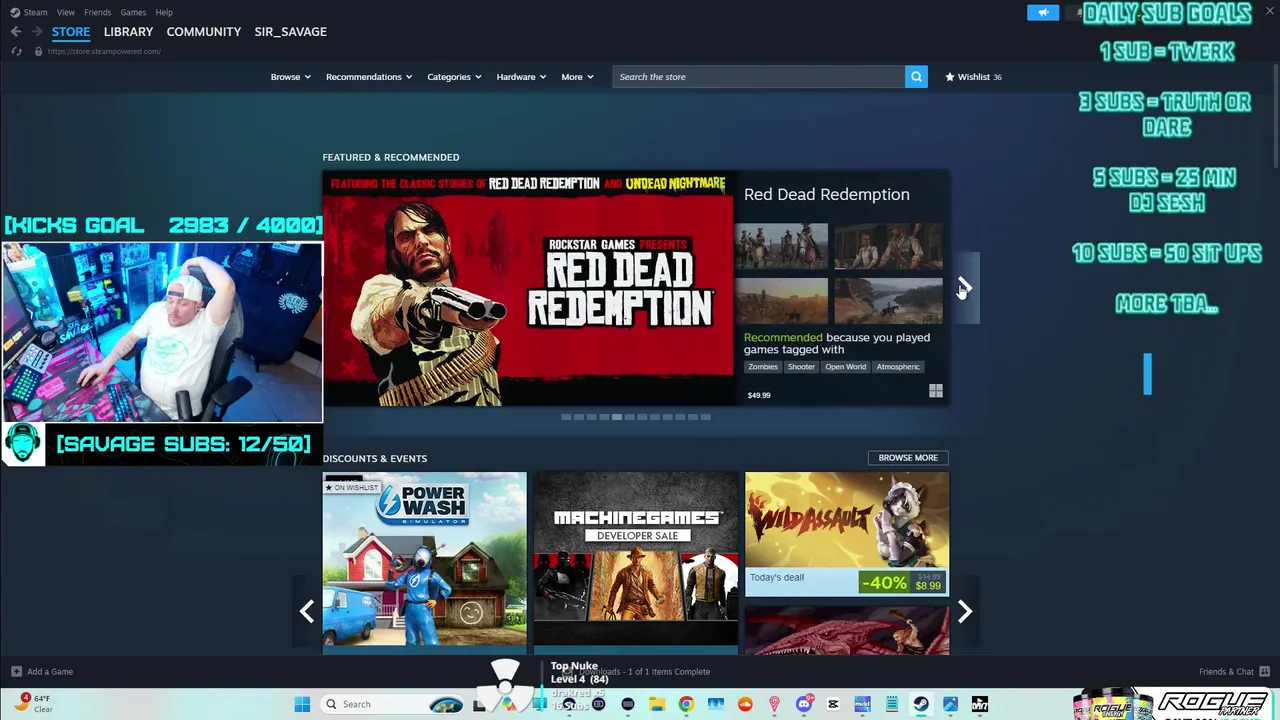Switch to the COMMUNITY tab
The height and width of the screenshot is (720, 1280).
tap(204, 32)
